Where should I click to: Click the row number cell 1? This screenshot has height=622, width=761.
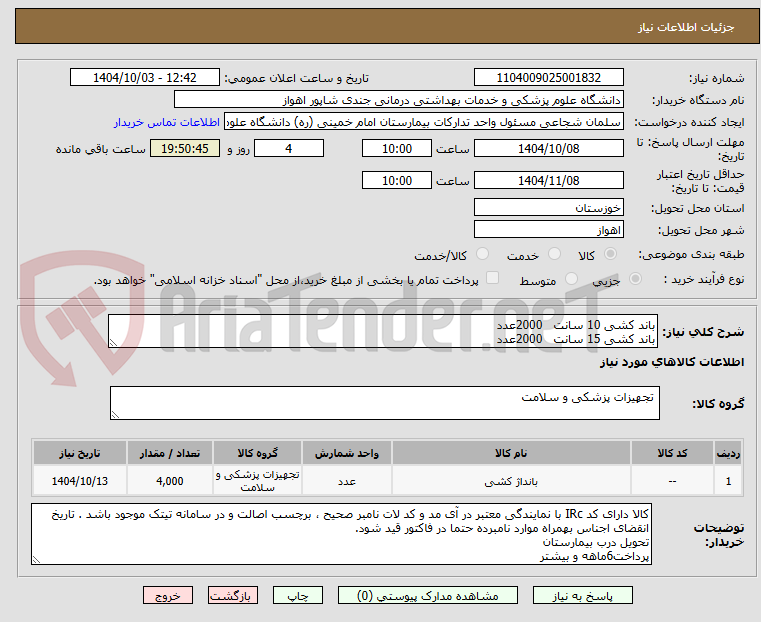point(728,481)
